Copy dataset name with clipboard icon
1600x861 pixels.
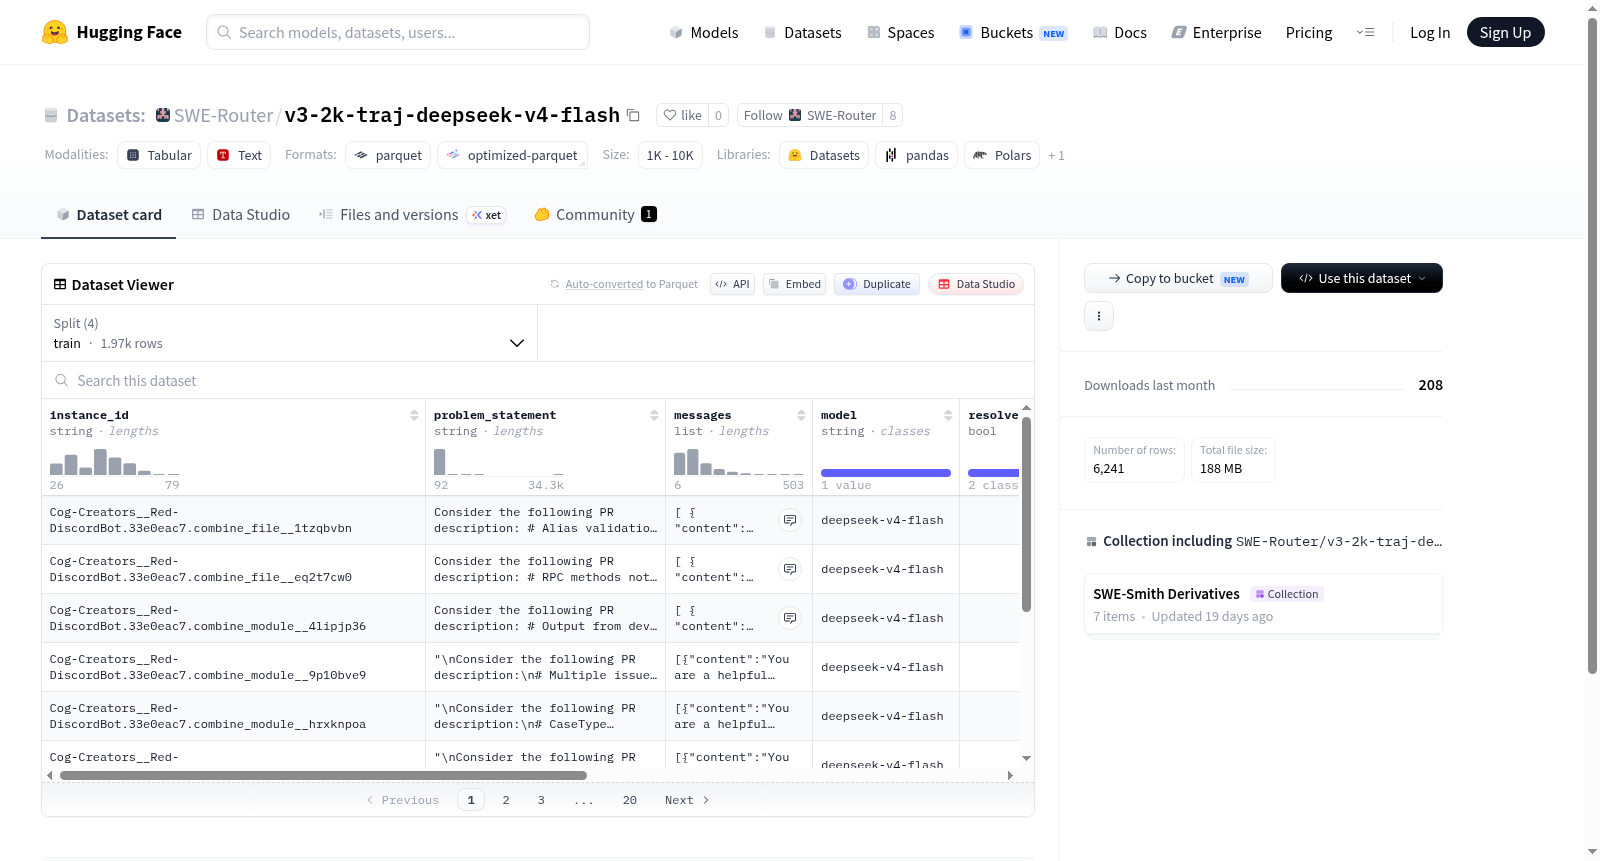pyautogui.click(x=633, y=115)
